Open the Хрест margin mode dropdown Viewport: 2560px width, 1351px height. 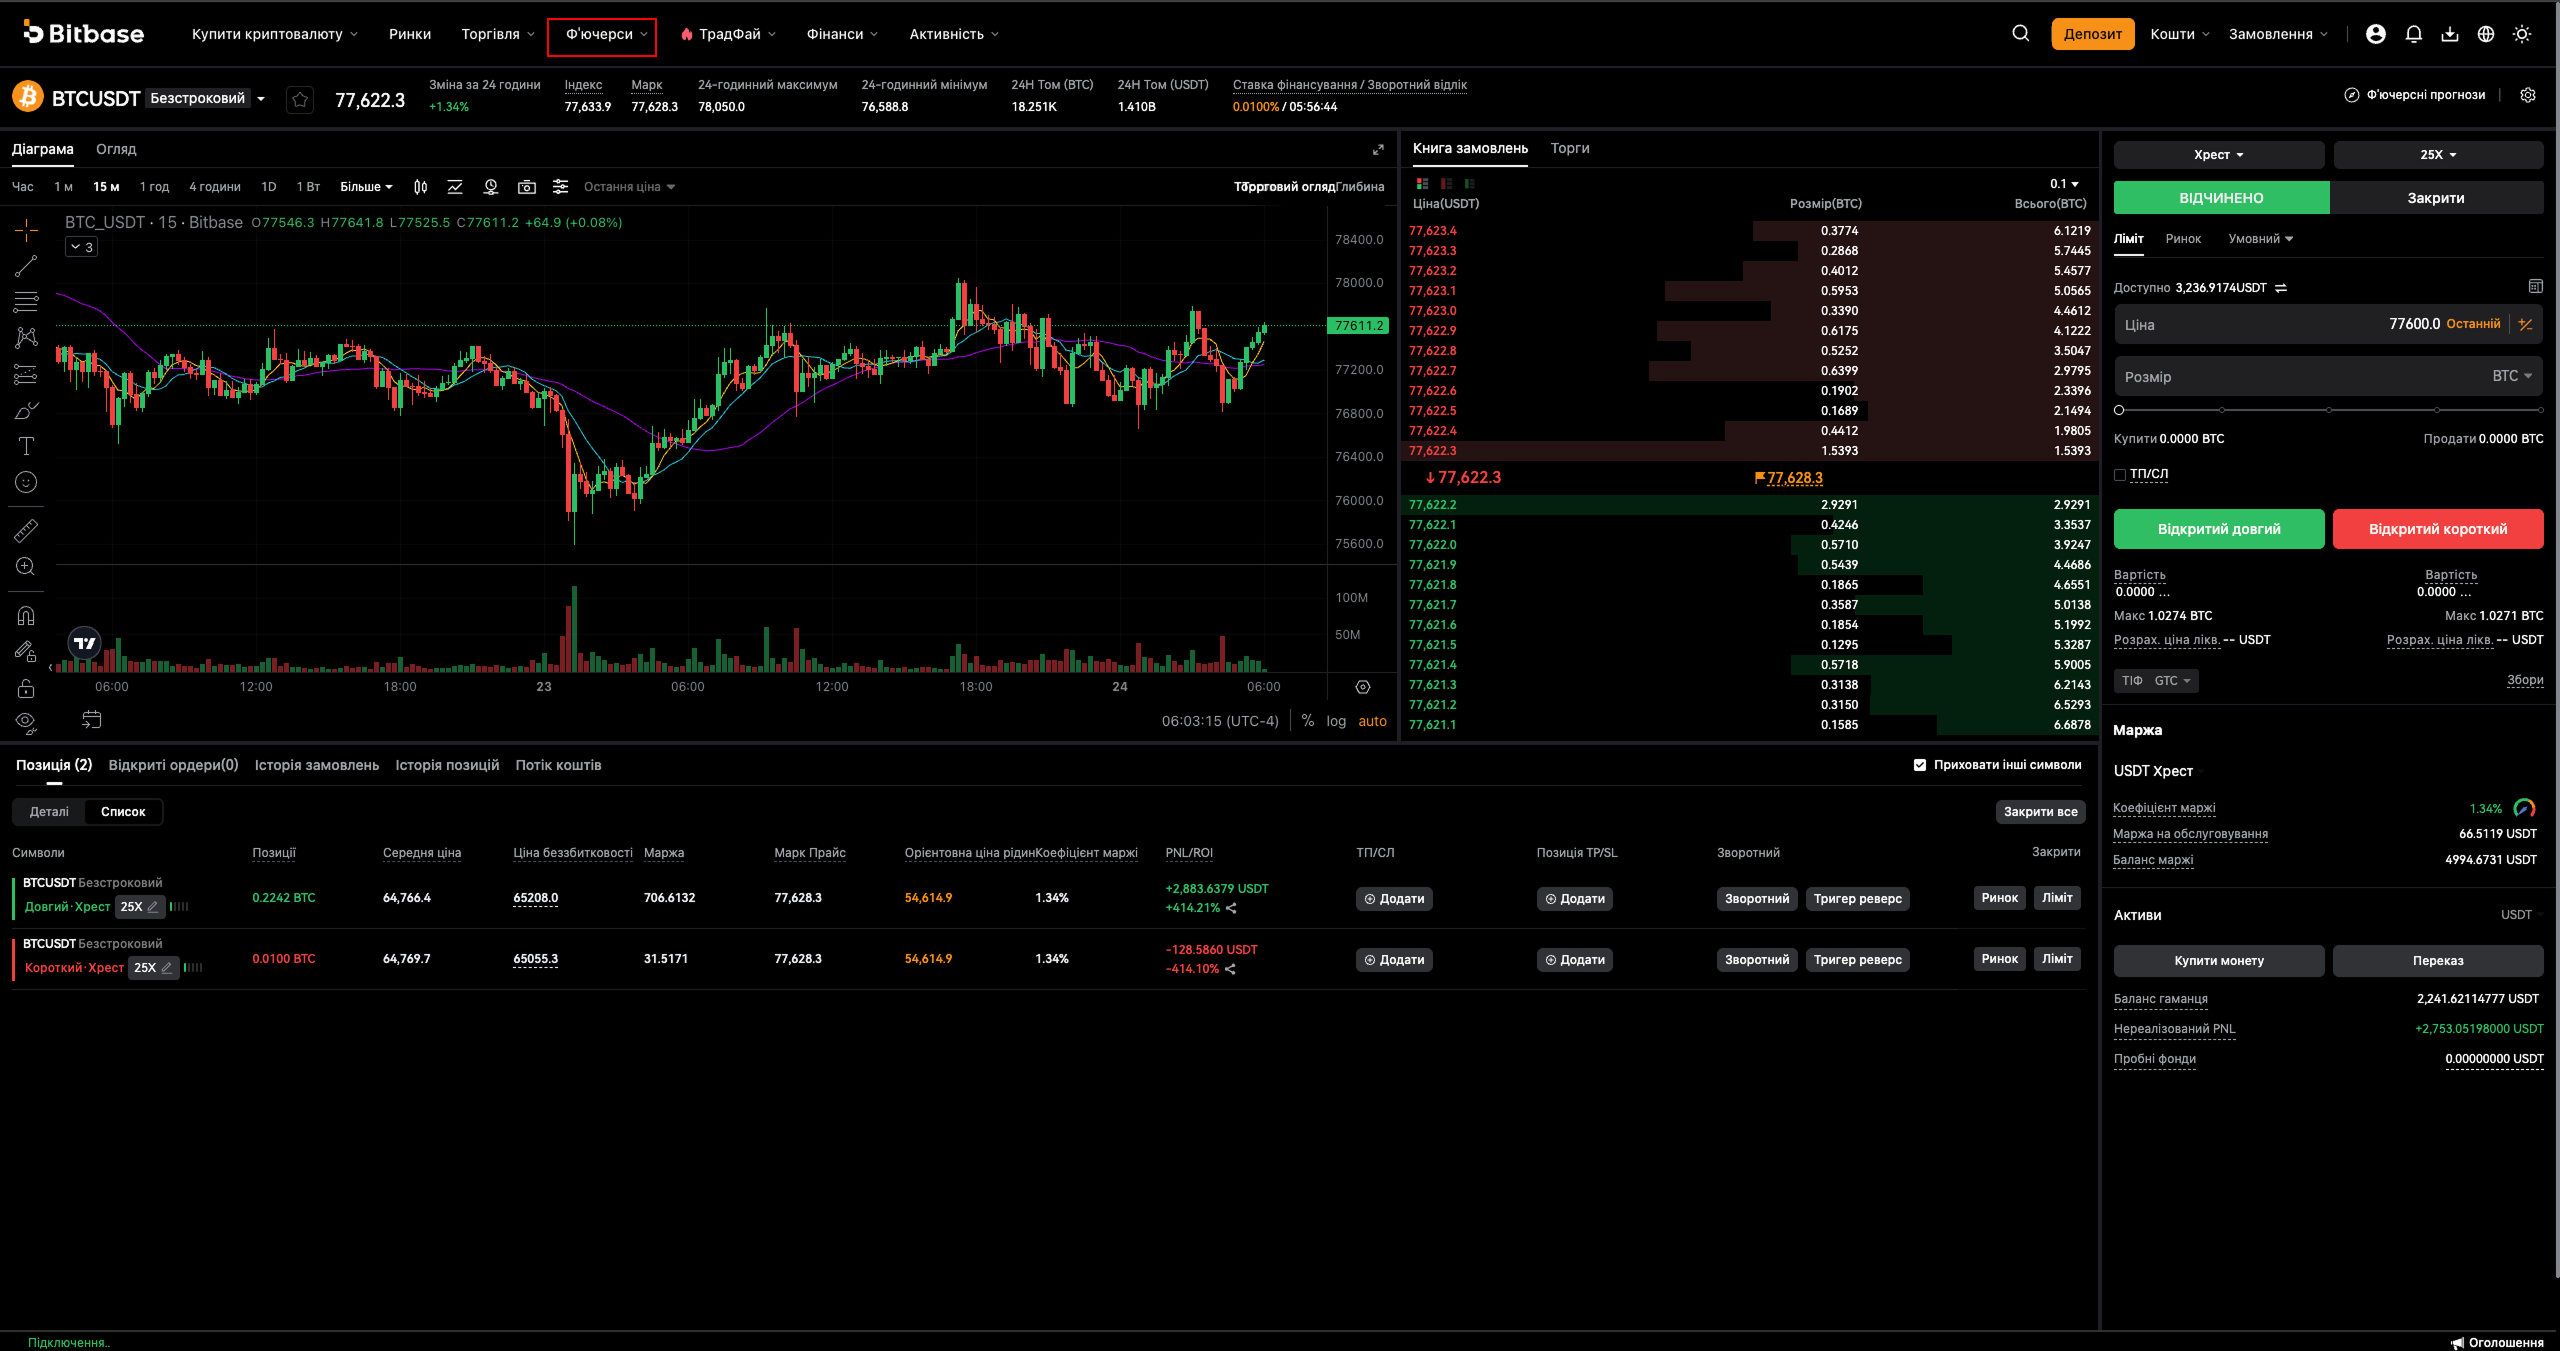(2219, 155)
